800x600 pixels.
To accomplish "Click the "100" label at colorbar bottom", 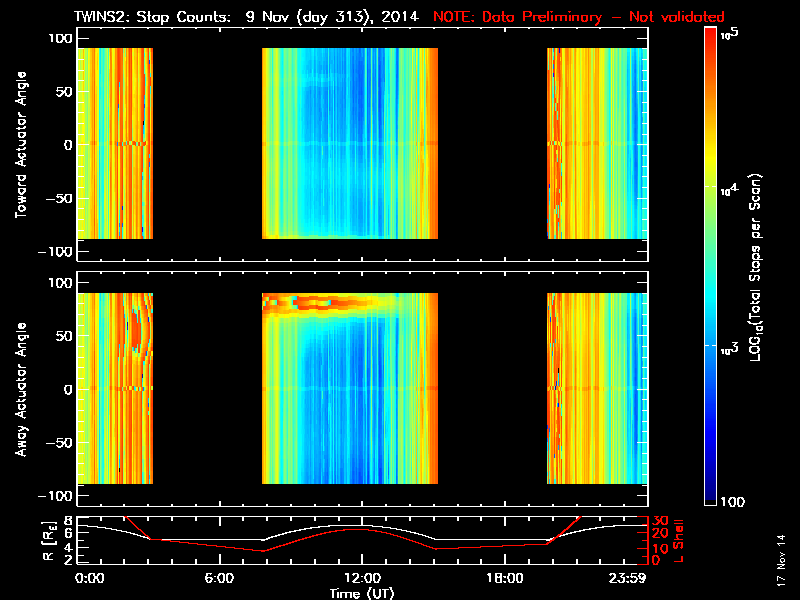I will click(x=733, y=502).
